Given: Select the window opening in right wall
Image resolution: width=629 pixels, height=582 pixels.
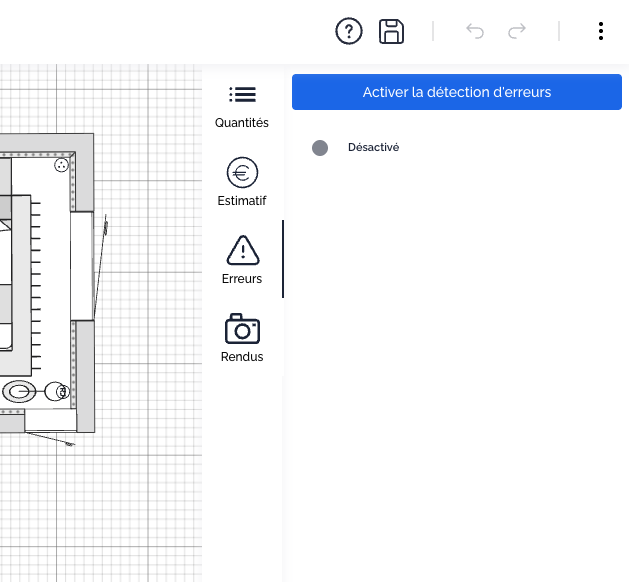Looking at the screenshot, I should coord(82,266).
